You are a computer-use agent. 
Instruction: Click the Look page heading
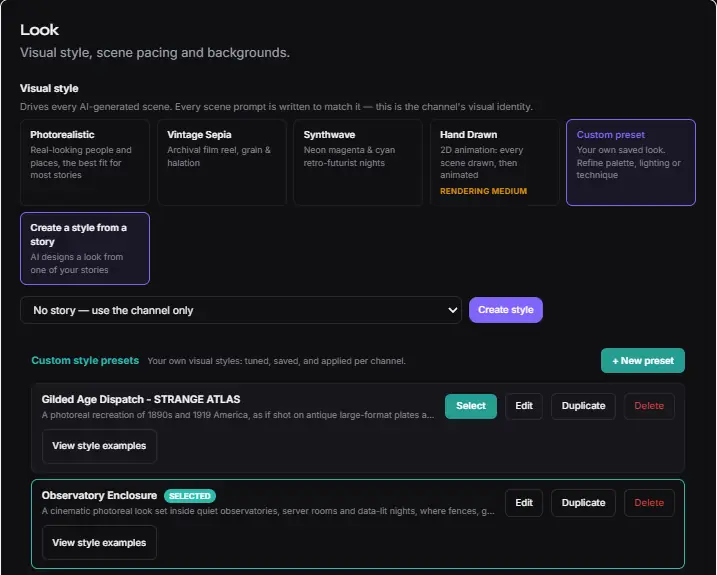[39, 30]
